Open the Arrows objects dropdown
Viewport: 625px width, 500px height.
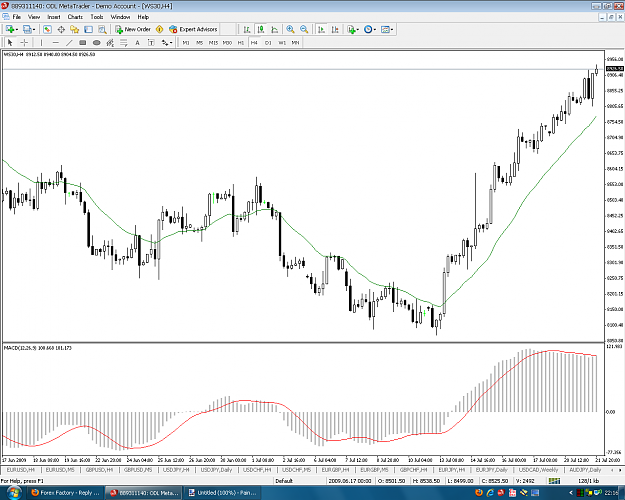(167, 42)
